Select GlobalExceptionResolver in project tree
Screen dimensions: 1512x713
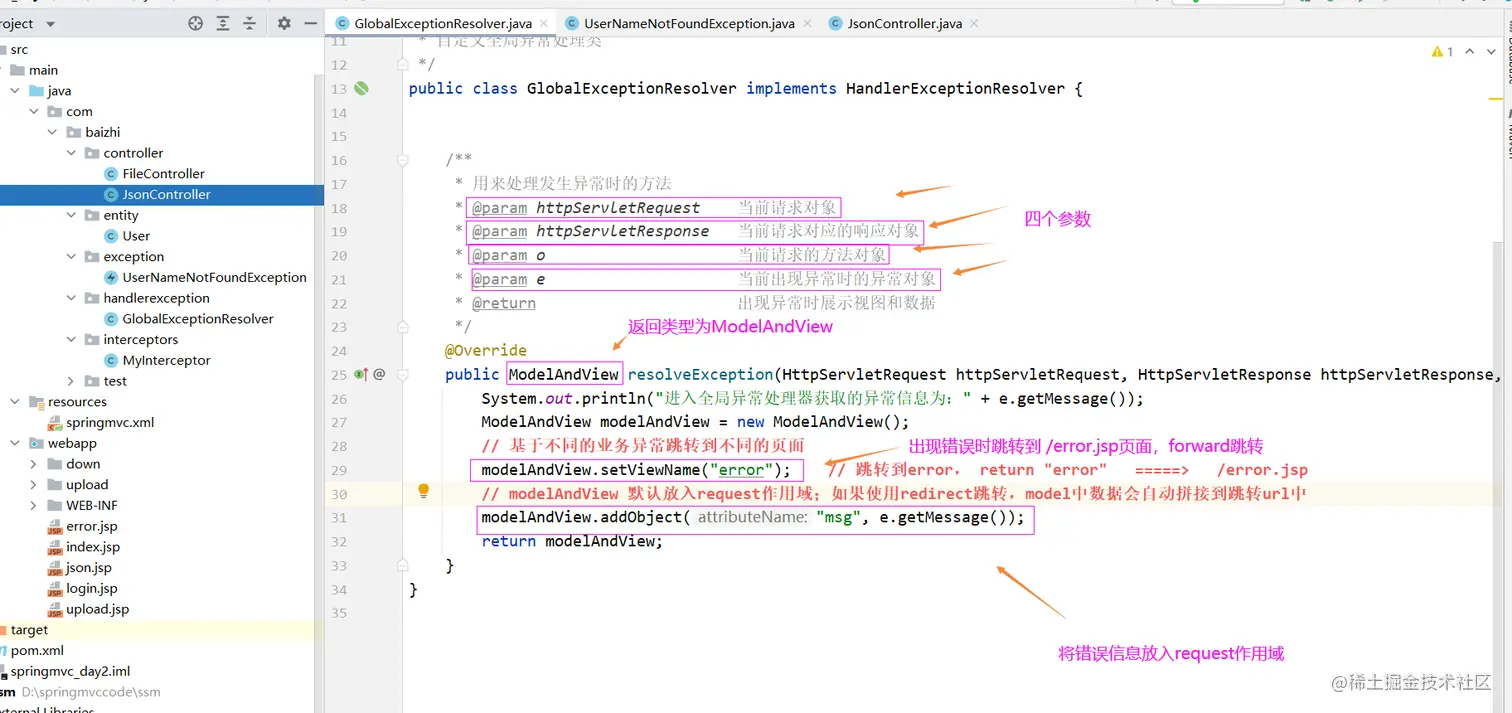(x=197, y=319)
